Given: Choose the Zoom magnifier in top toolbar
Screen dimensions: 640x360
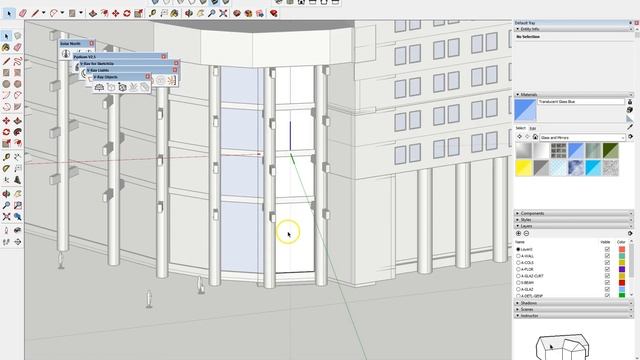Looking at the screenshot, I should 211,13.
